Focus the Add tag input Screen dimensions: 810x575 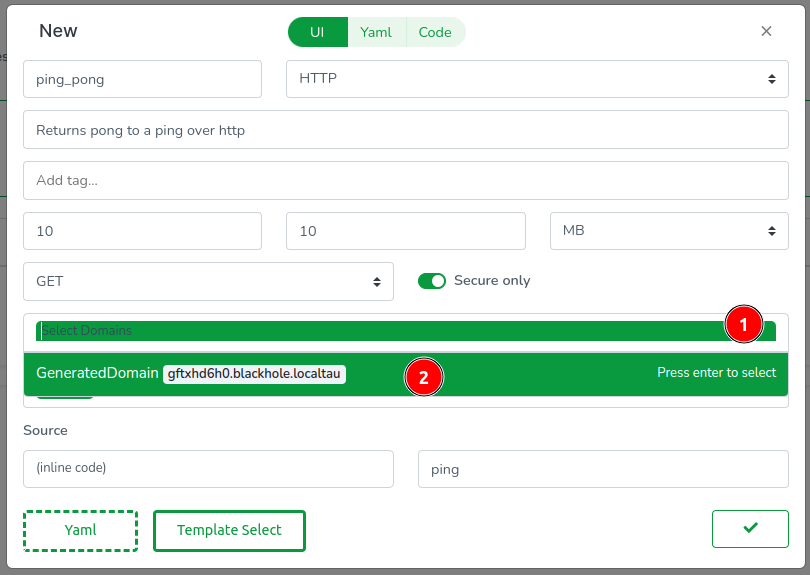point(405,181)
